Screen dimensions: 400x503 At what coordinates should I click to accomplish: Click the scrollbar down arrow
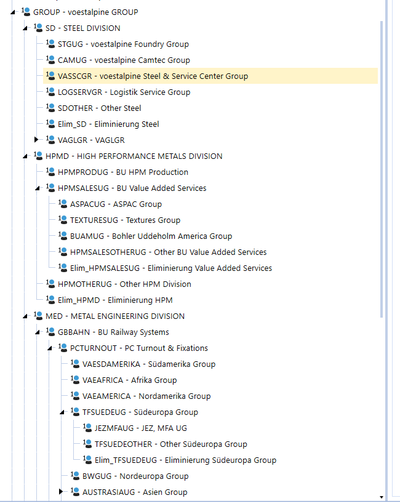pos(381,497)
